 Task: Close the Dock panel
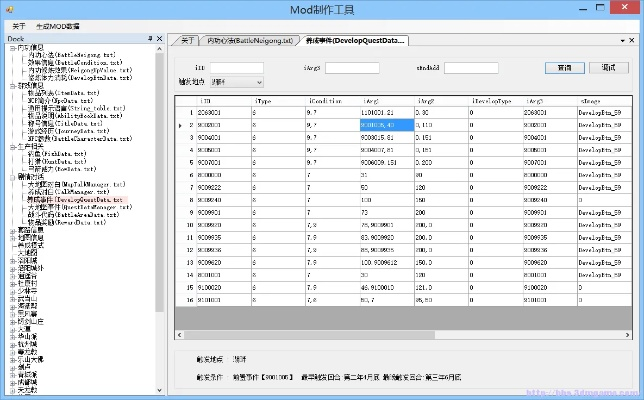click(158, 39)
